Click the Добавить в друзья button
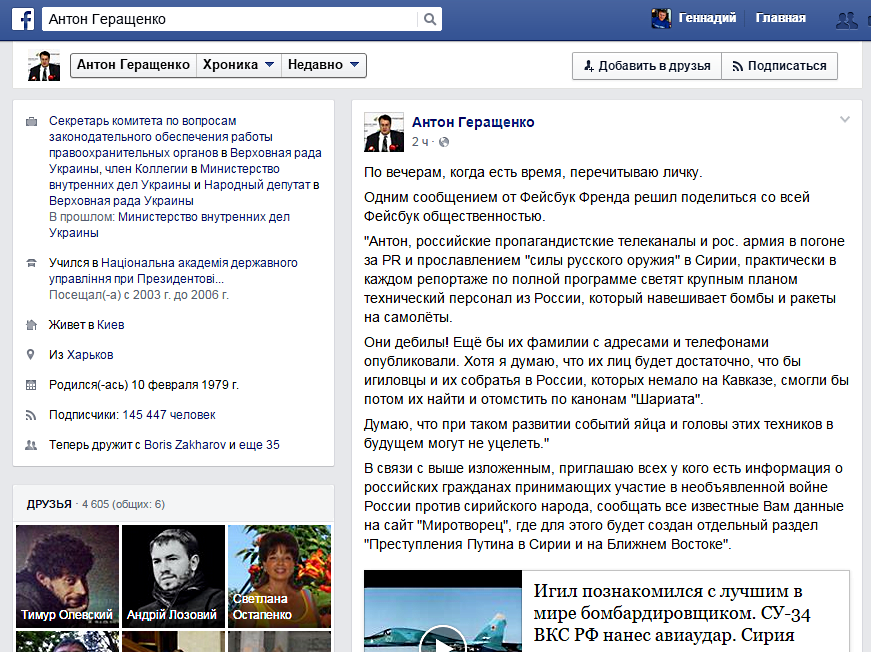The height and width of the screenshot is (652, 871). click(x=646, y=66)
